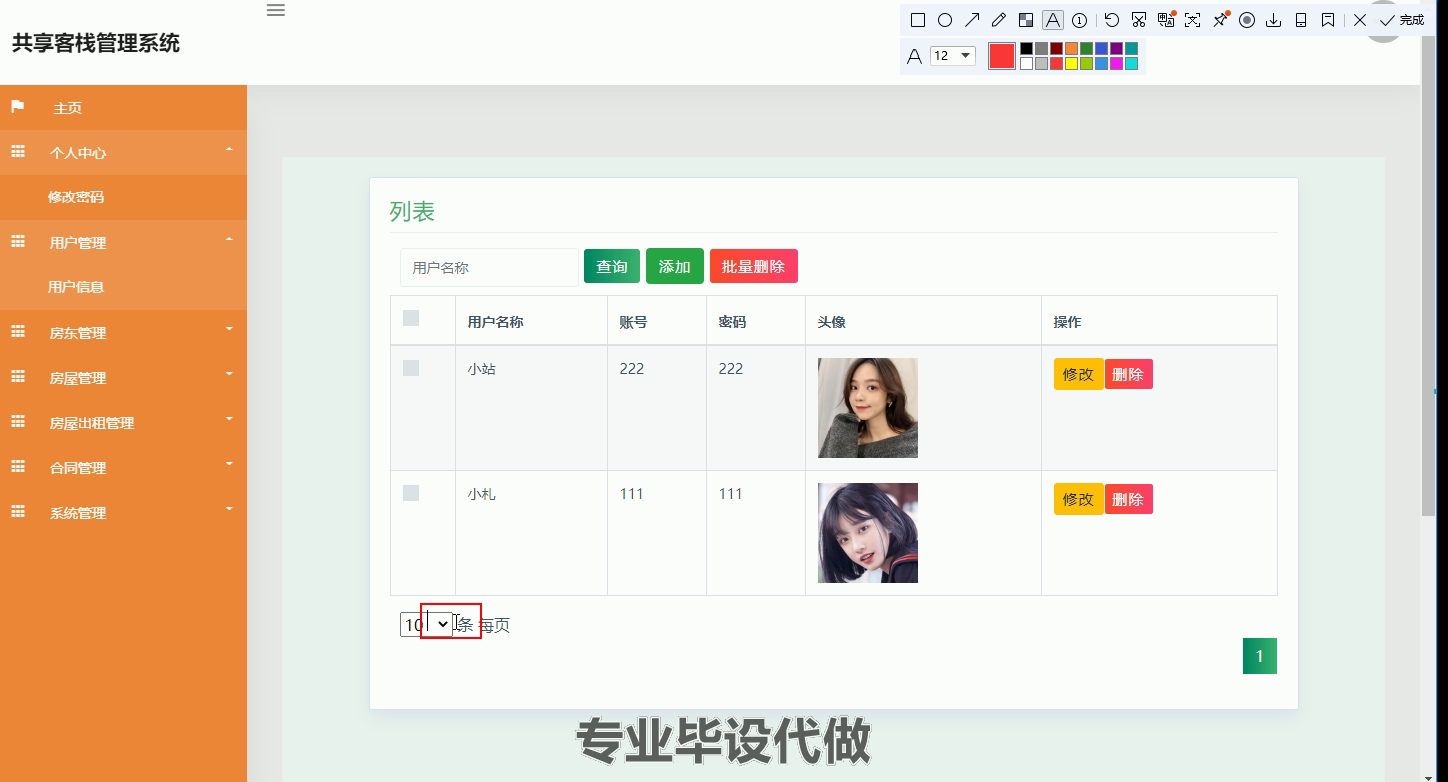Screen dimensions: 1448x782
Task: Open the avatar photo of 小札
Action: pyautogui.click(x=868, y=533)
